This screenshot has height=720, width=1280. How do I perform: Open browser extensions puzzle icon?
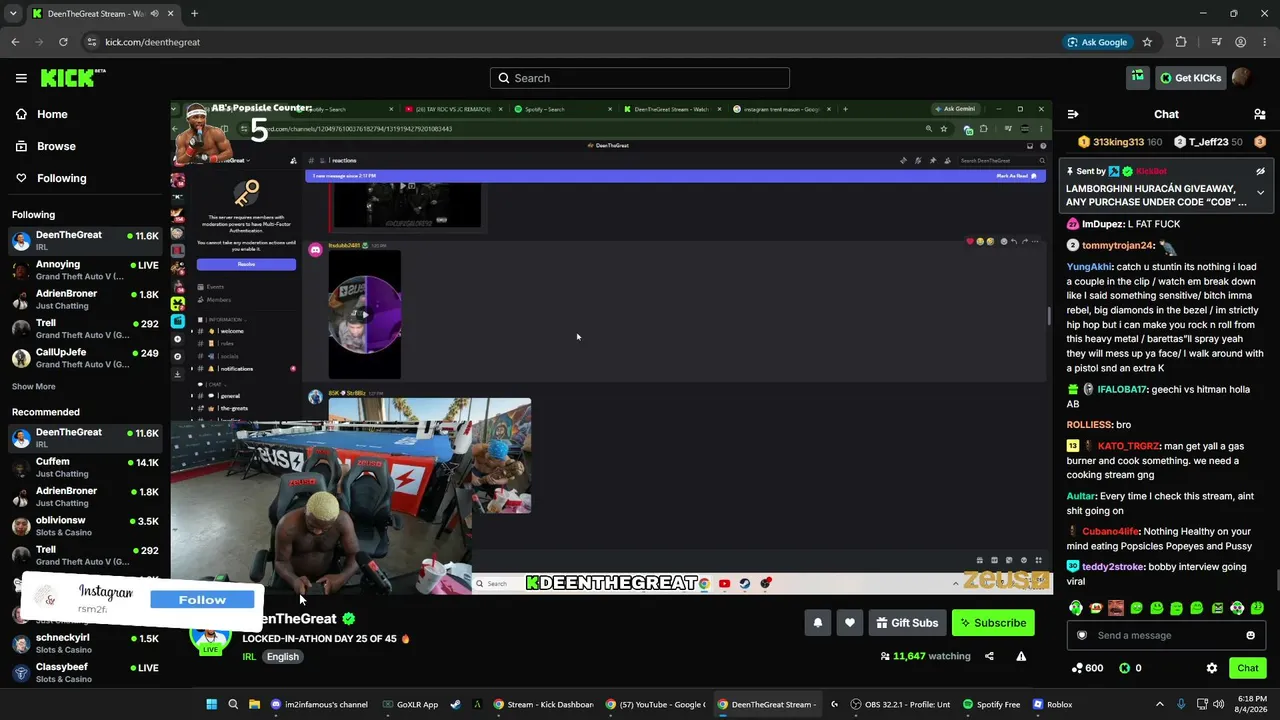[x=1181, y=42]
